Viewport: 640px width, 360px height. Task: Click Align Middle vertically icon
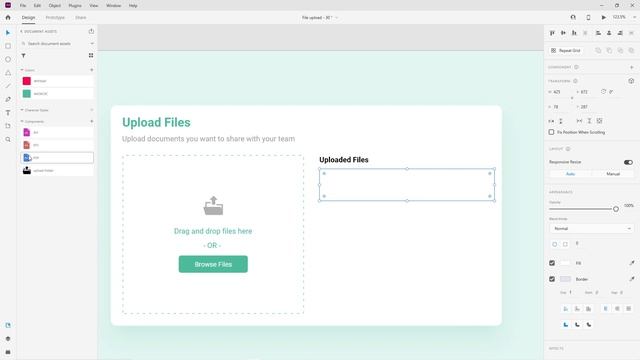pos(563,33)
